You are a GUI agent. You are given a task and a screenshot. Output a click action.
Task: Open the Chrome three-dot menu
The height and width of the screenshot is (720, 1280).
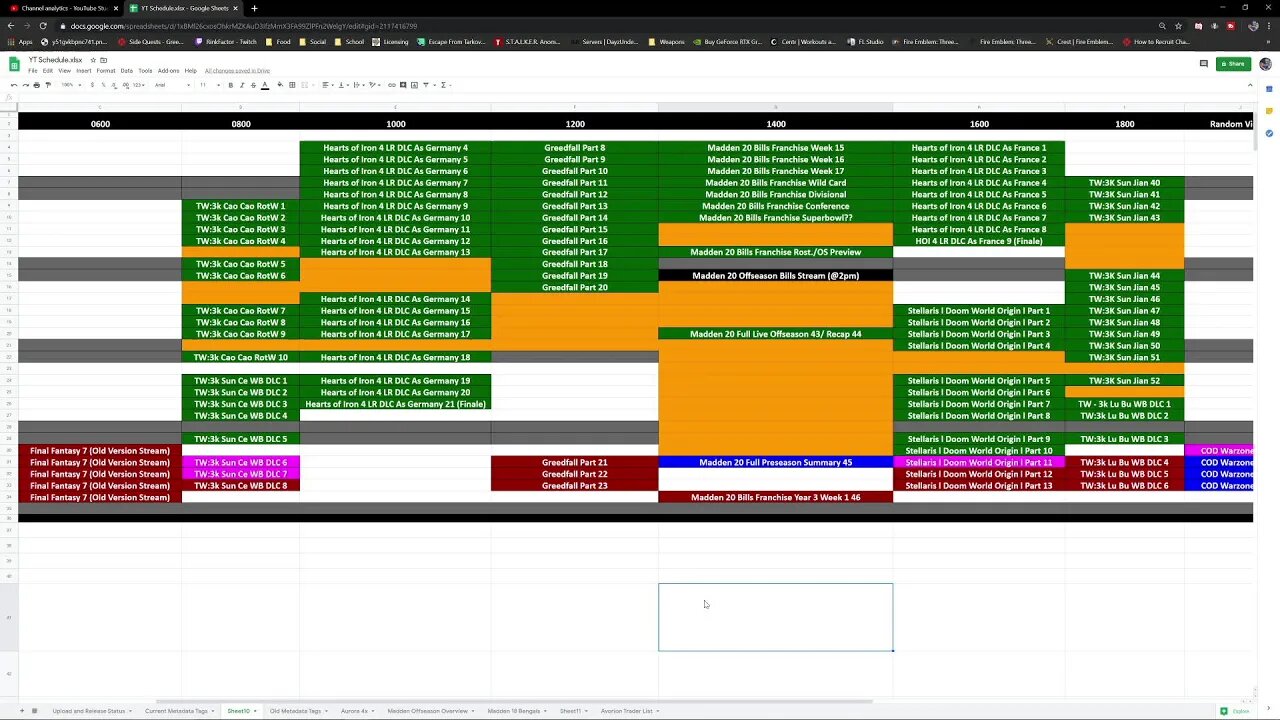(1270, 26)
